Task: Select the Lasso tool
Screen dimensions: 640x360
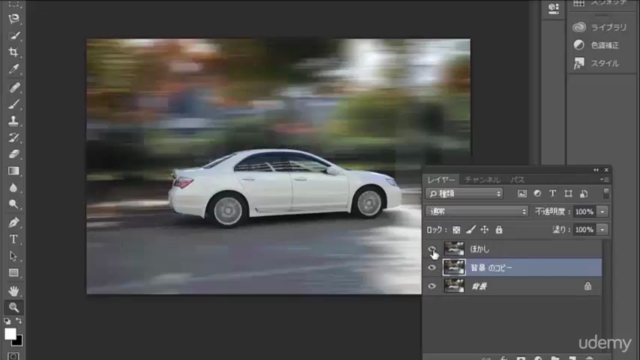Action: click(x=13, y=18)
